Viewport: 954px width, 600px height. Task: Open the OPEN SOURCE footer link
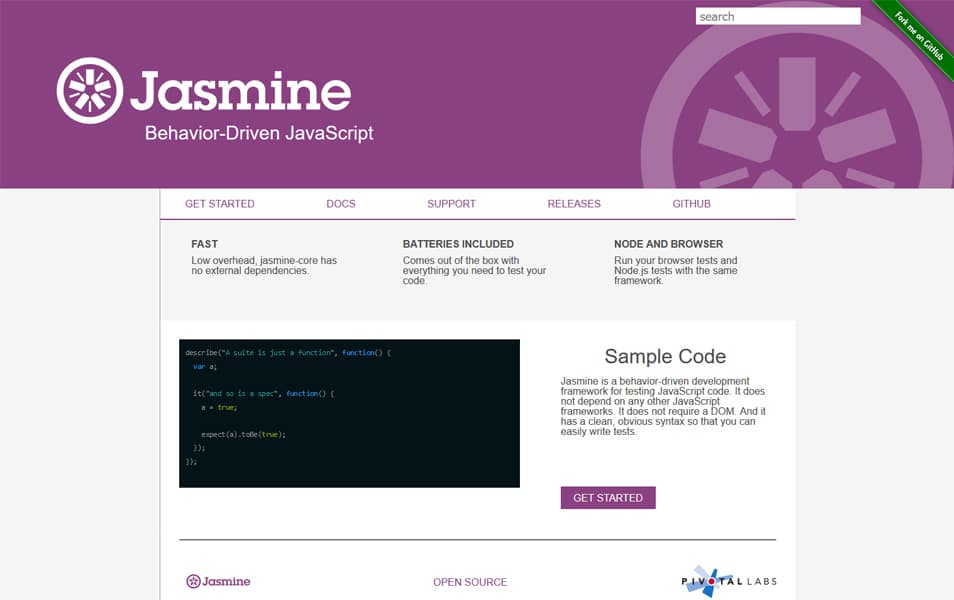(x=470, y=582)
